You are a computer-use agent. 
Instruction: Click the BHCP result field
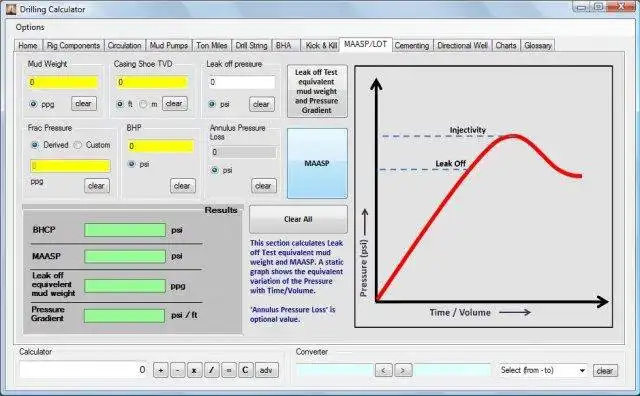pos(125,230)
